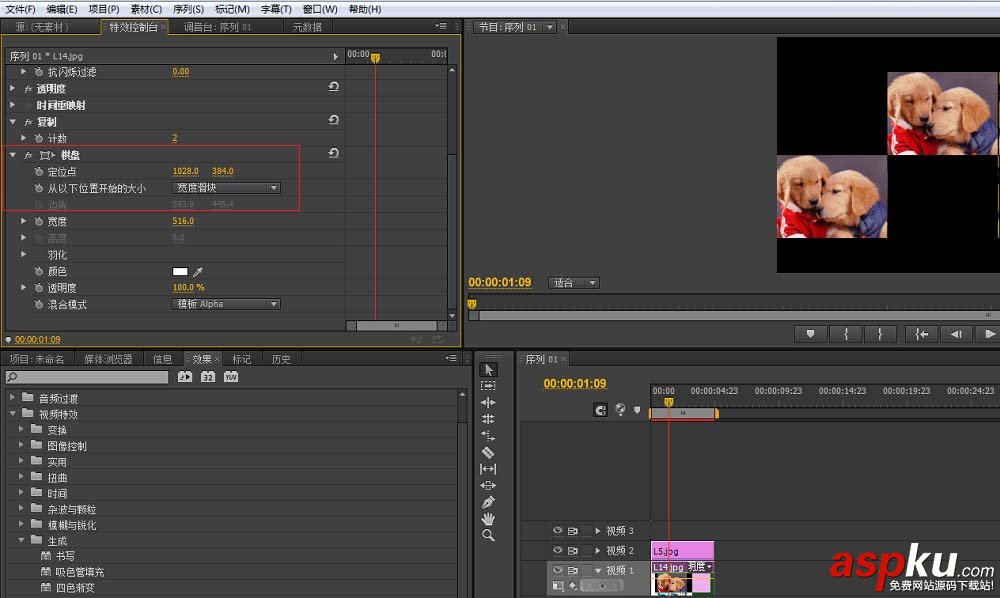
Task: Switch to the 媒体浏览器 tab
Action: coord(108,360)
